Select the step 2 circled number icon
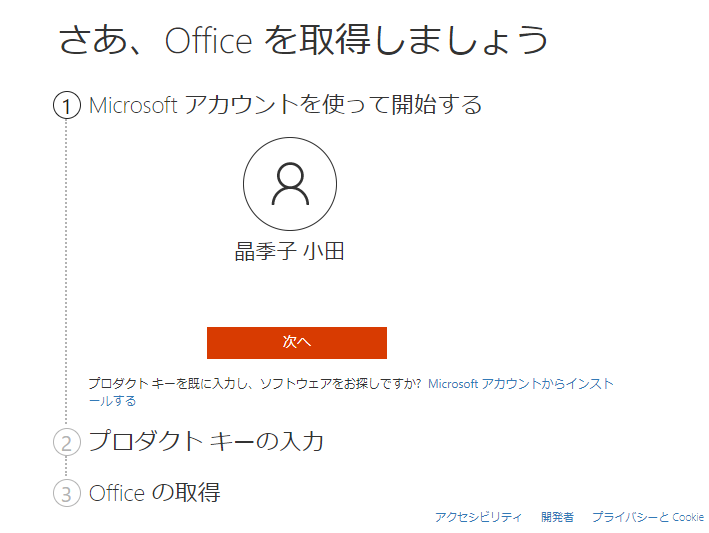The image size is (709, 533). click(x=67, y=443)
